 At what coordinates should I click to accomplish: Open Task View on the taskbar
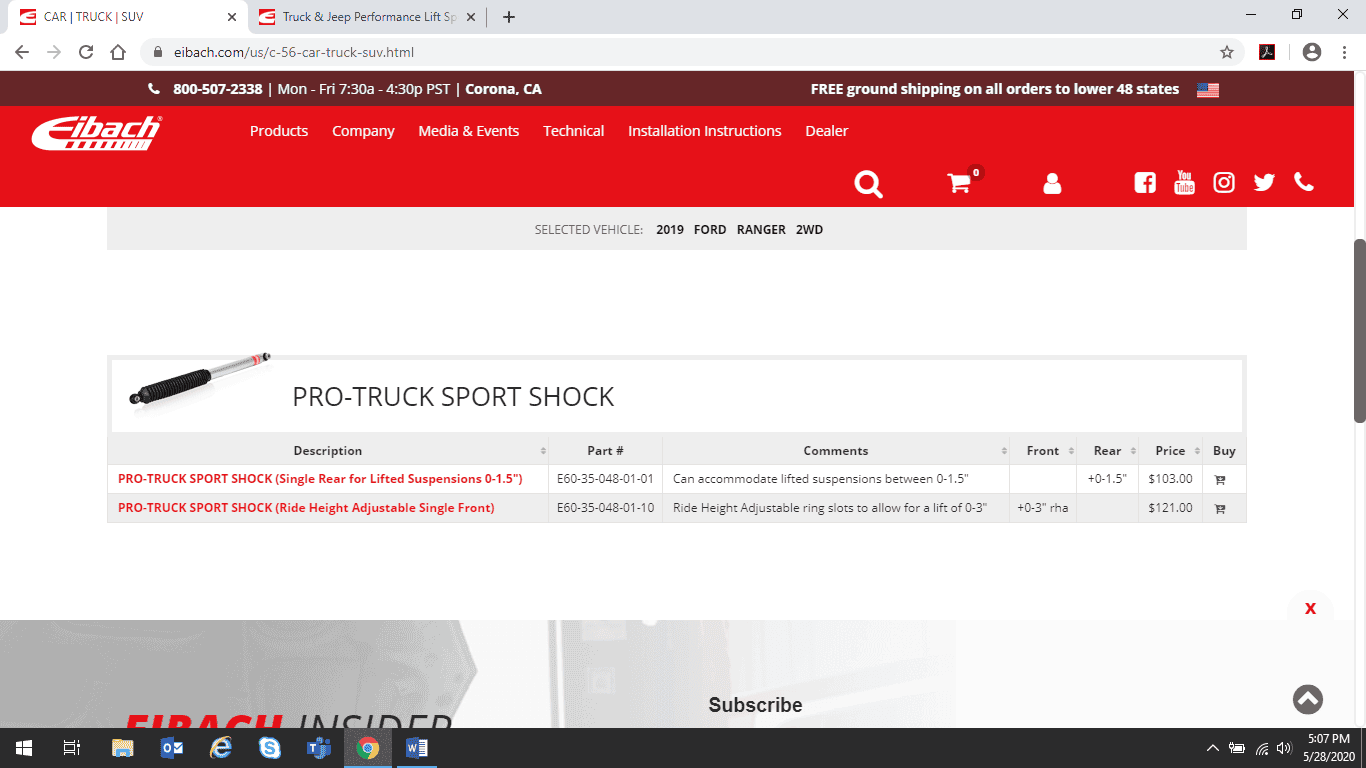coord(71,748)
